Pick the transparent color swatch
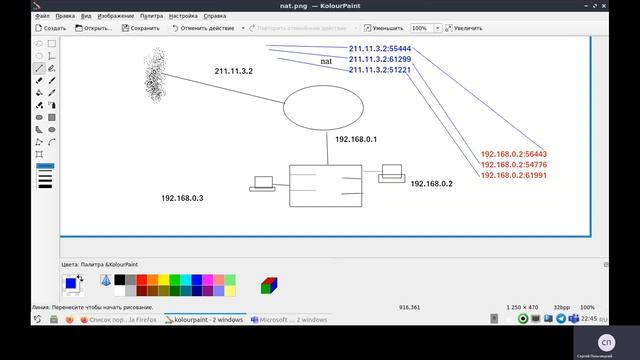 click(106, 280)
